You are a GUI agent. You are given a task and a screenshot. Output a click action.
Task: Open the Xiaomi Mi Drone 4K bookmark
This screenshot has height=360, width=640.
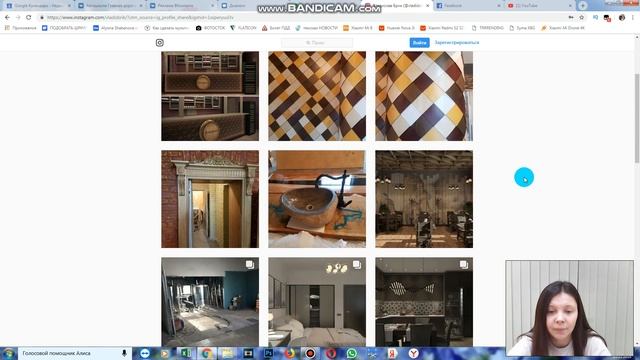tap(562, 28)
